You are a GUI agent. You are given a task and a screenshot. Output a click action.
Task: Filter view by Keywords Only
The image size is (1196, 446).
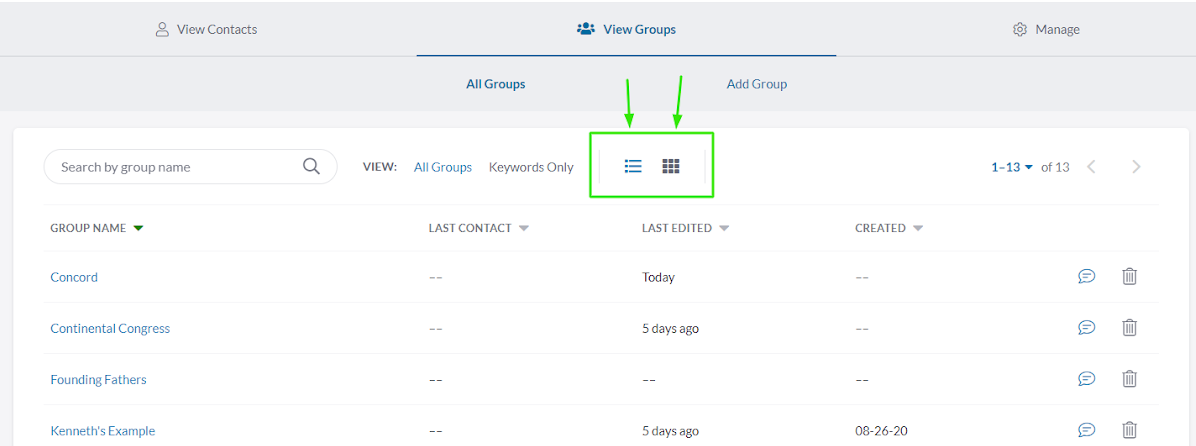coord(531,167)
